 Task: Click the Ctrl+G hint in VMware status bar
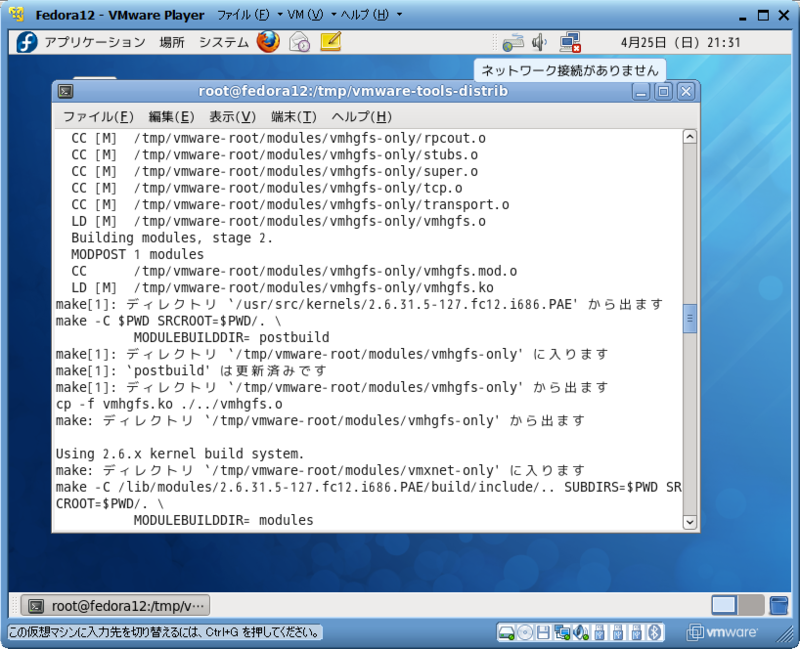pyautogui.click(x=164, y=633)
